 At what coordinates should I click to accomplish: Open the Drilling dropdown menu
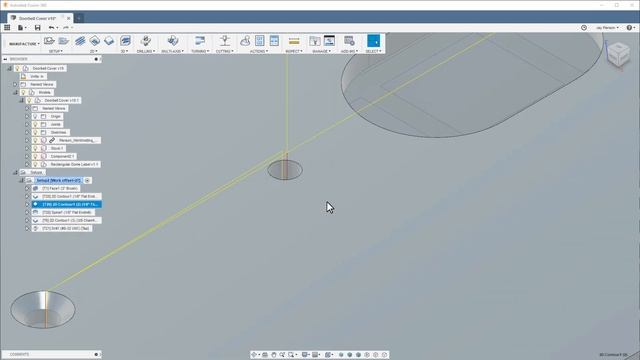(146, 51)
